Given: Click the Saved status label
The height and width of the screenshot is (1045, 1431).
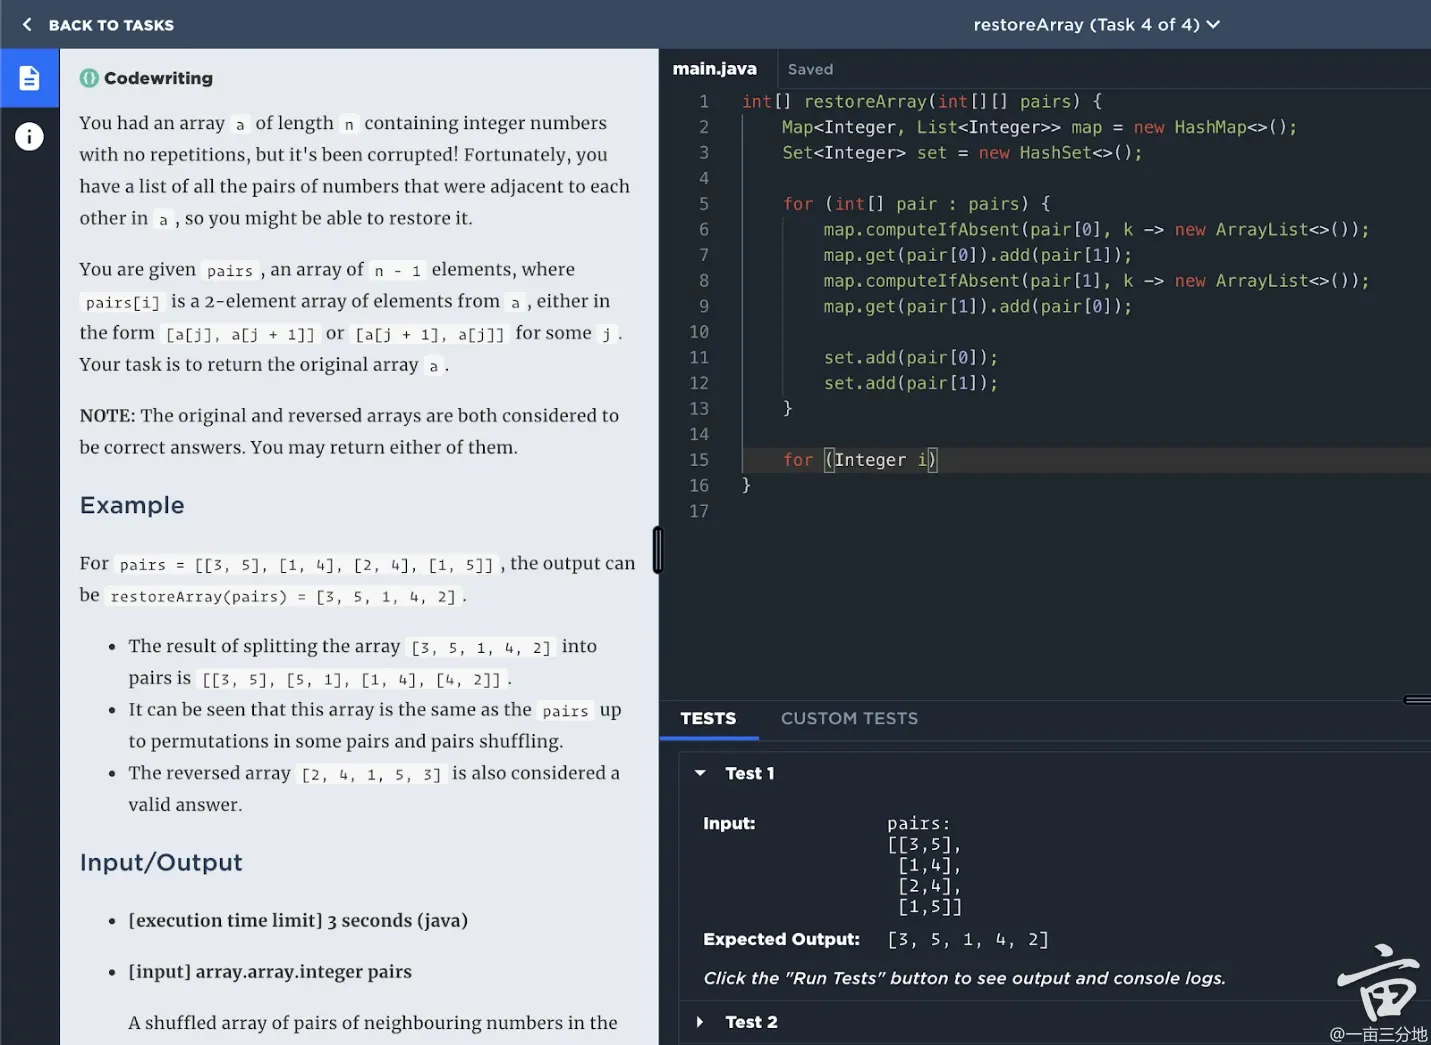Looking at the screenshot, I should [810, 69].
